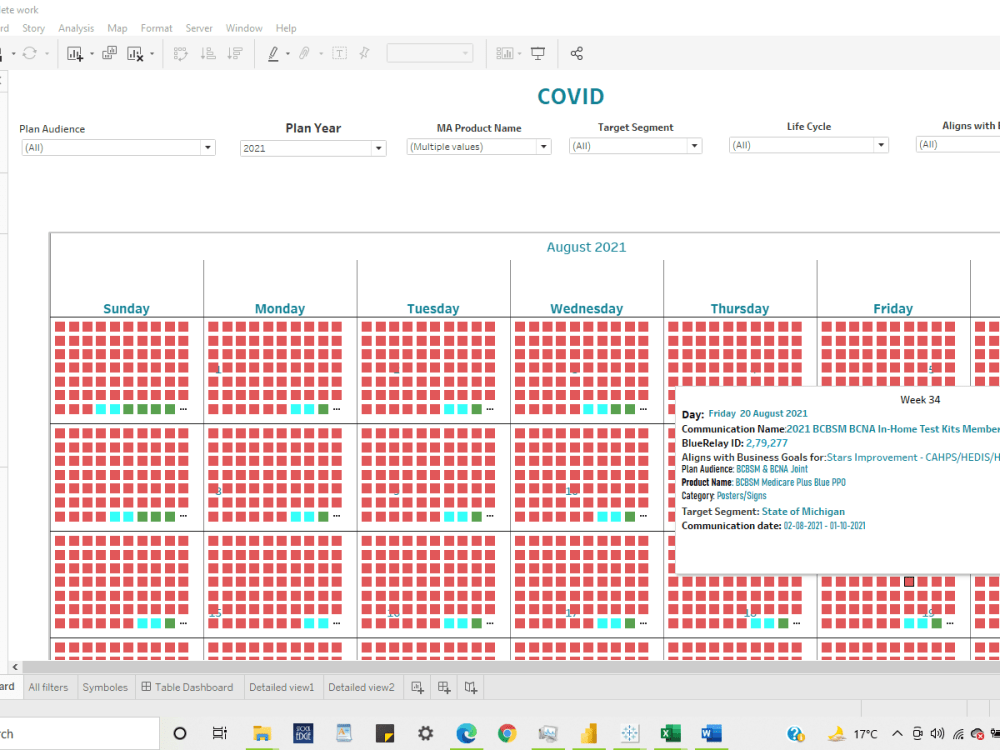Open the Excel app from taskbar
The height and width of the screenshot is (750, 1000).
tap(670, 733)
